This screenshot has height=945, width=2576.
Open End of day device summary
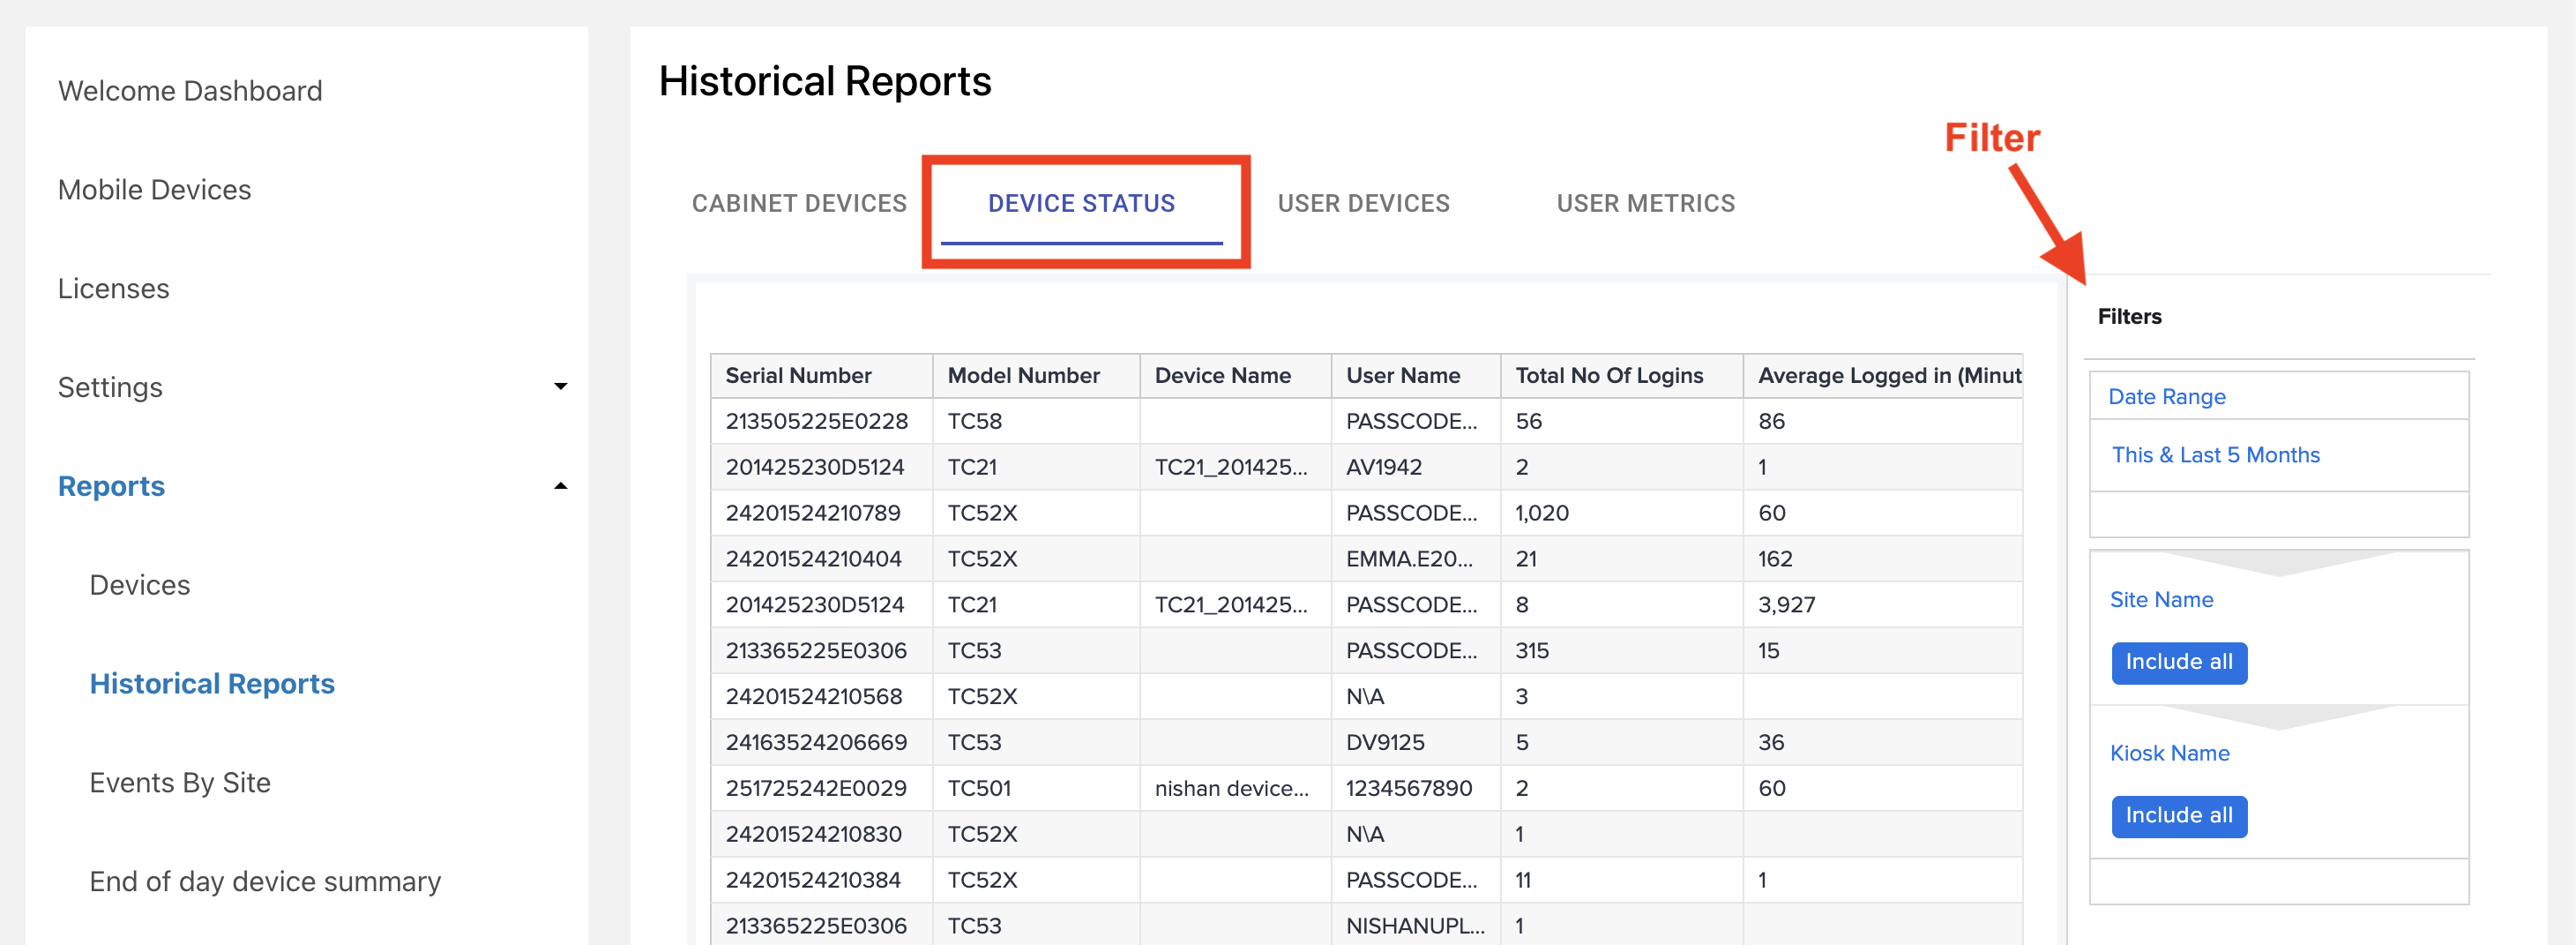(x=265, y=882)
